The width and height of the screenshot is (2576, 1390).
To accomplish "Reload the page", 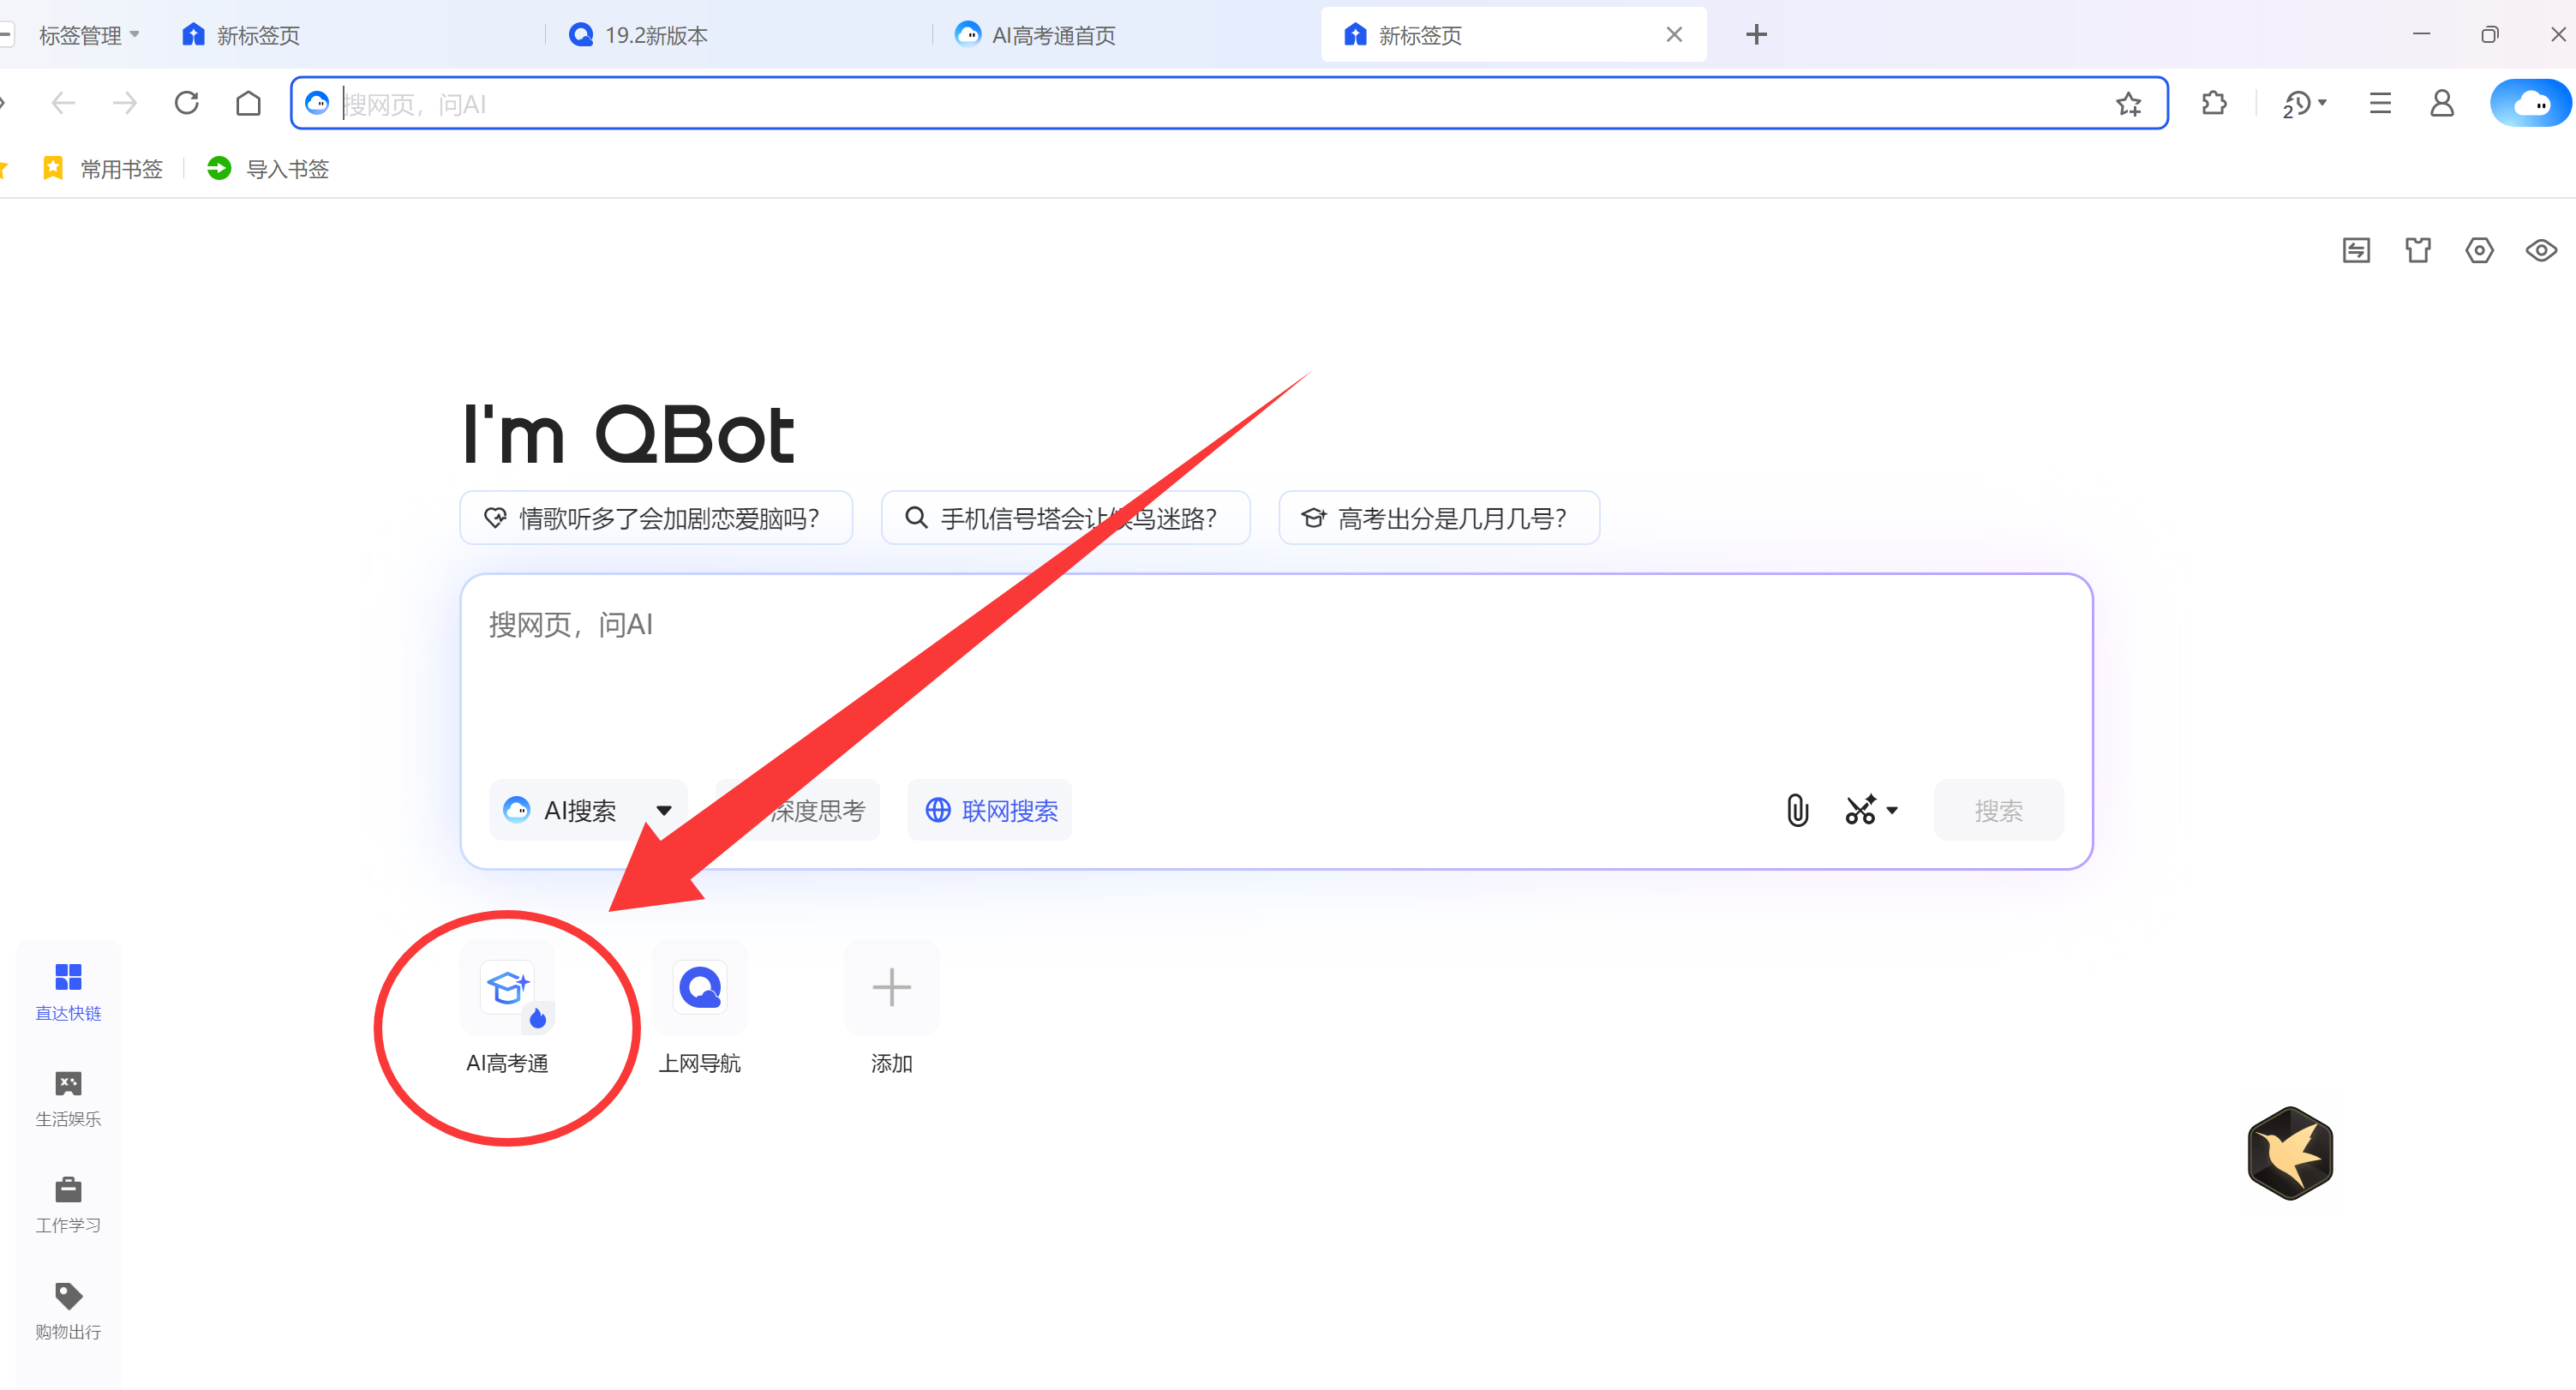I will pyautogui.click(x=187, y=103).
